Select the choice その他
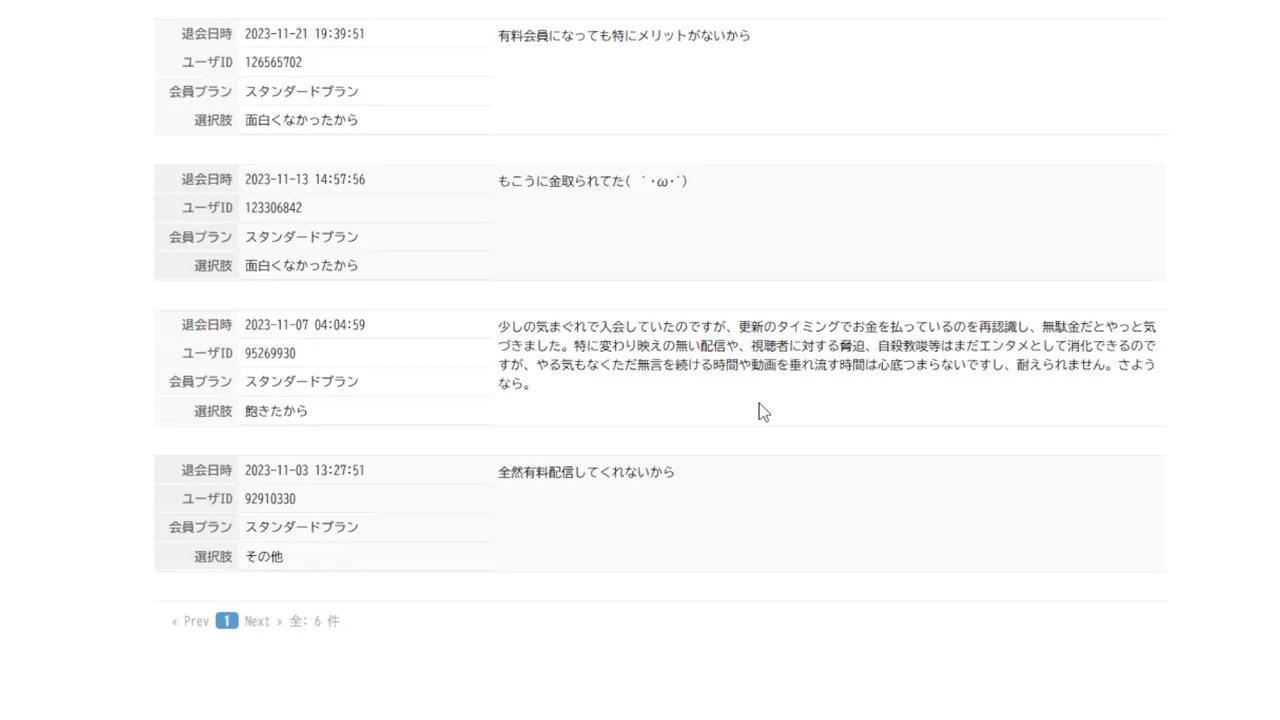 [x=264, y=556]
